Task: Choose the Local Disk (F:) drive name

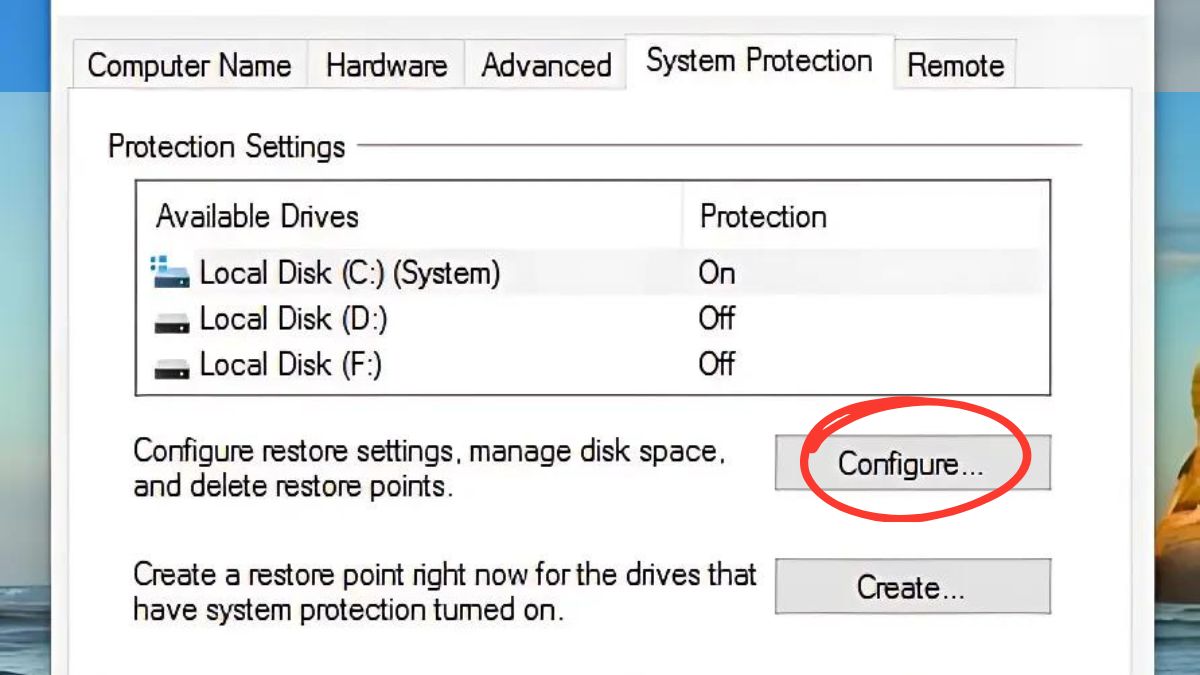Action: coord(291,365)
